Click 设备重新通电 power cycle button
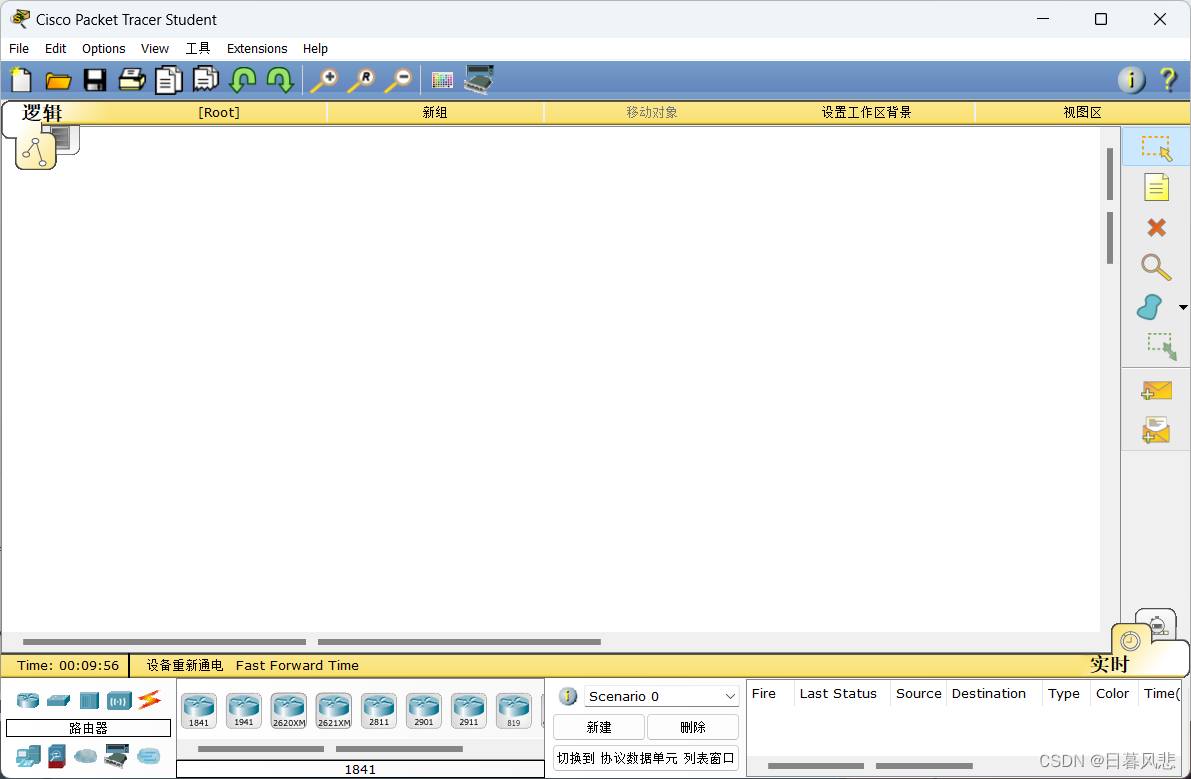 [185, 665]
